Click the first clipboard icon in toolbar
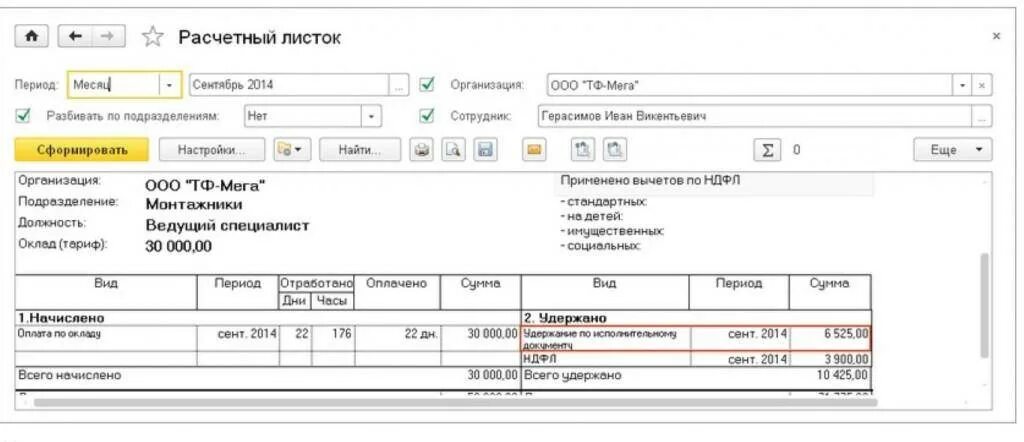Viewport: 1024px width, 442px height. pyautogui.click(x=583, y=150)
